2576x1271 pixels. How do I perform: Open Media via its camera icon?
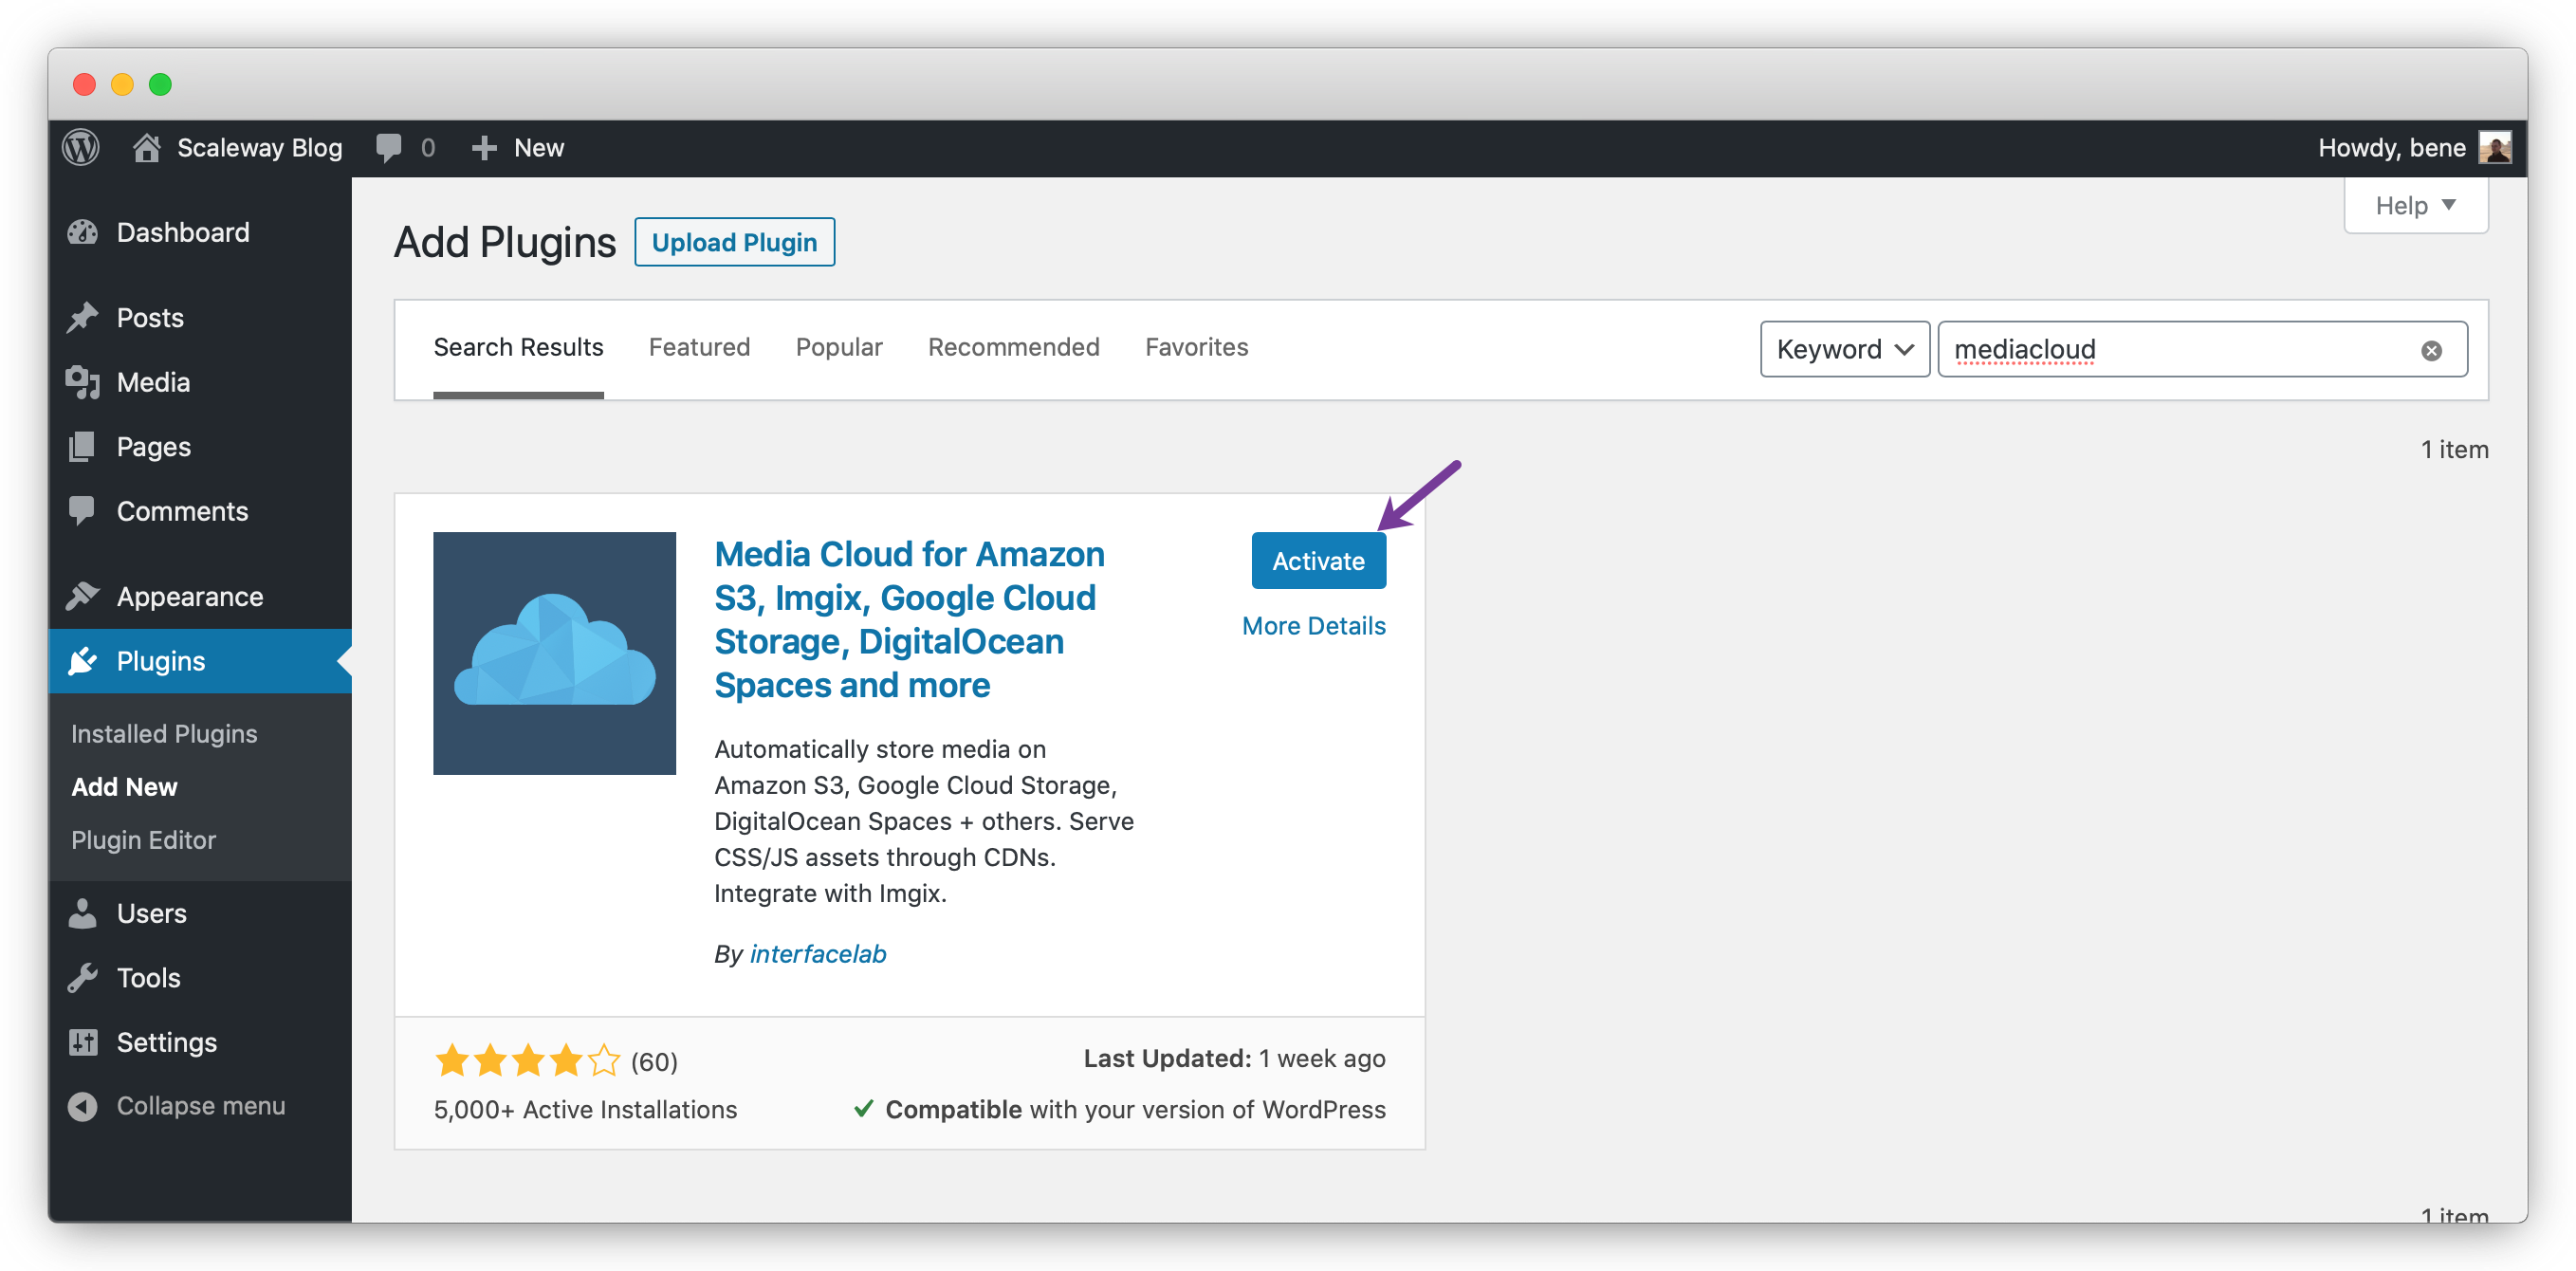point(83,382)
